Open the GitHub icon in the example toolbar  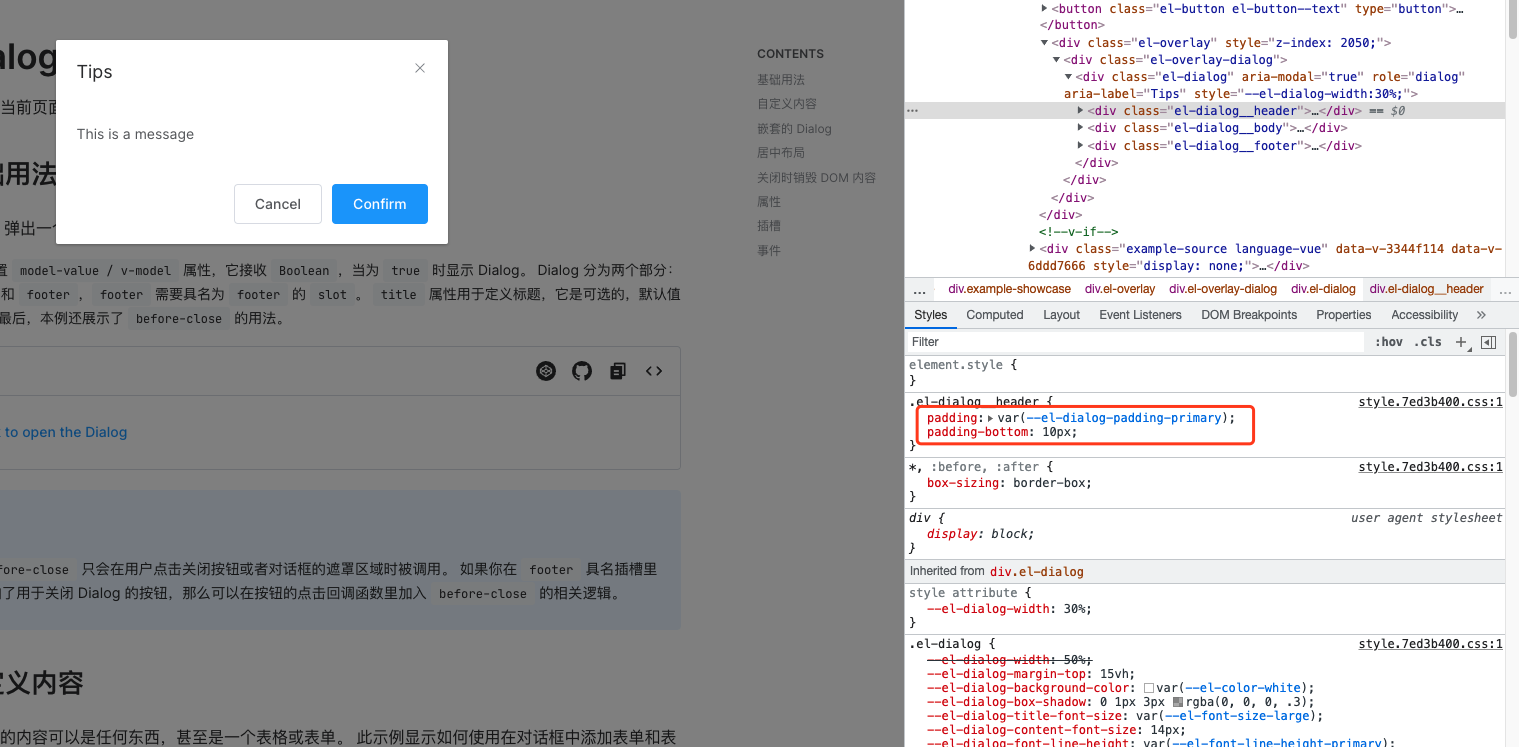[x=582, y=371]
